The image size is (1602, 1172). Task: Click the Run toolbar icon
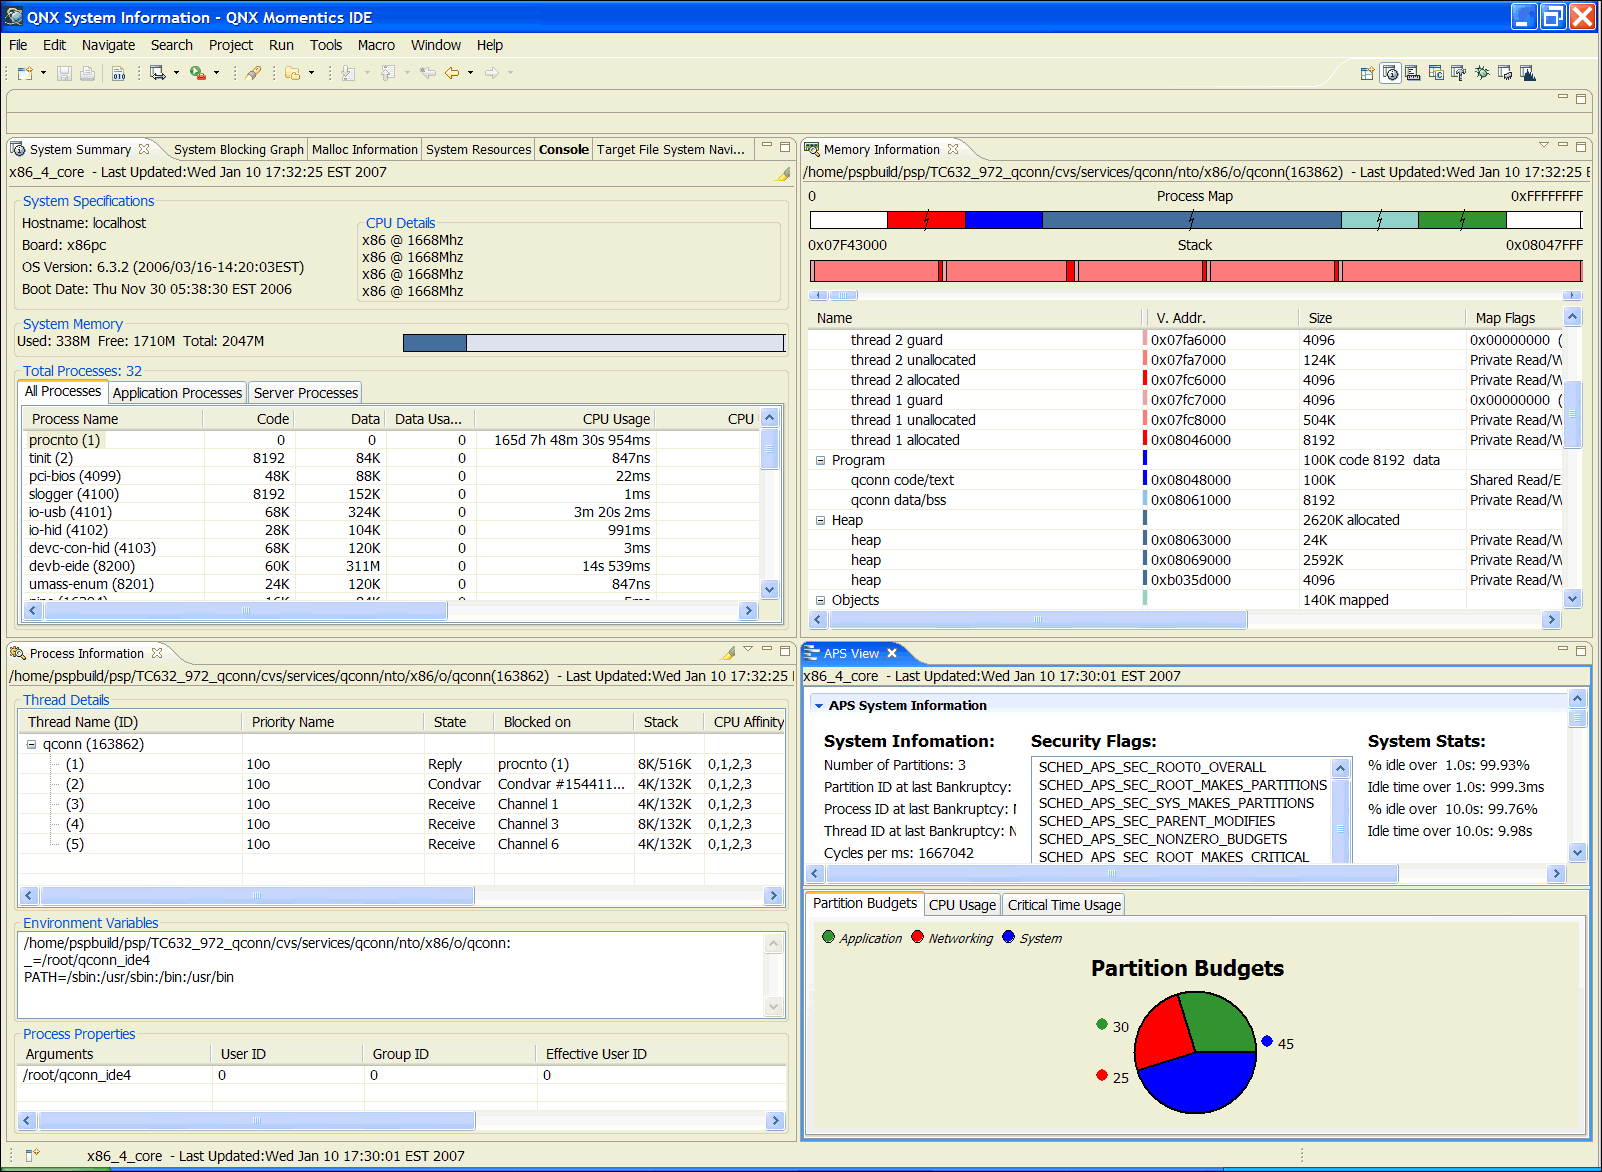click(x=196, y=72)
